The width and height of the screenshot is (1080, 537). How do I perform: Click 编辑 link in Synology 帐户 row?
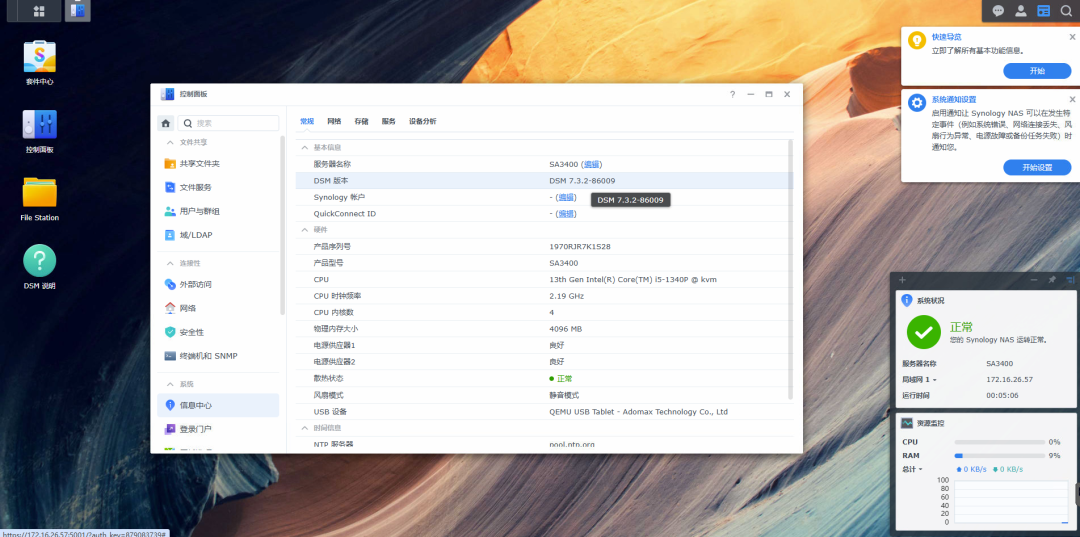(566, 197)
